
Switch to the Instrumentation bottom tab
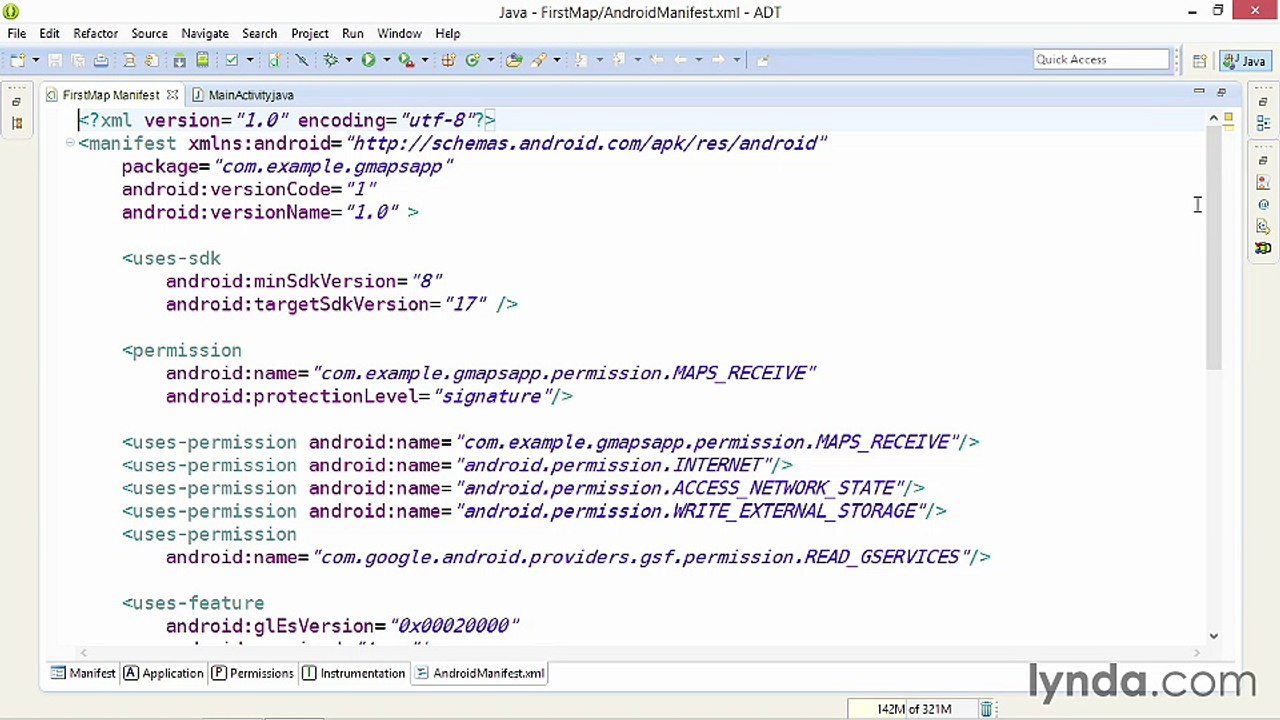(x=354, y=673)
